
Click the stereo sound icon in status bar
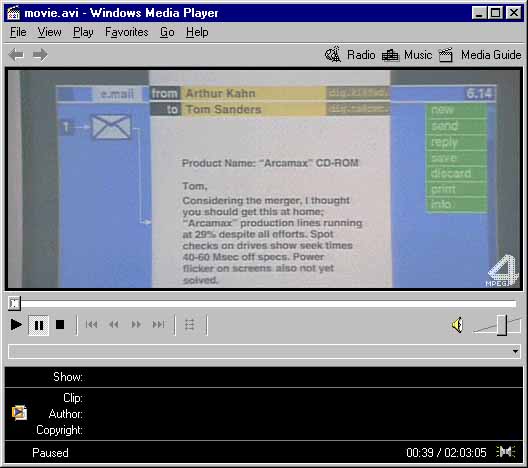(505, 452)
